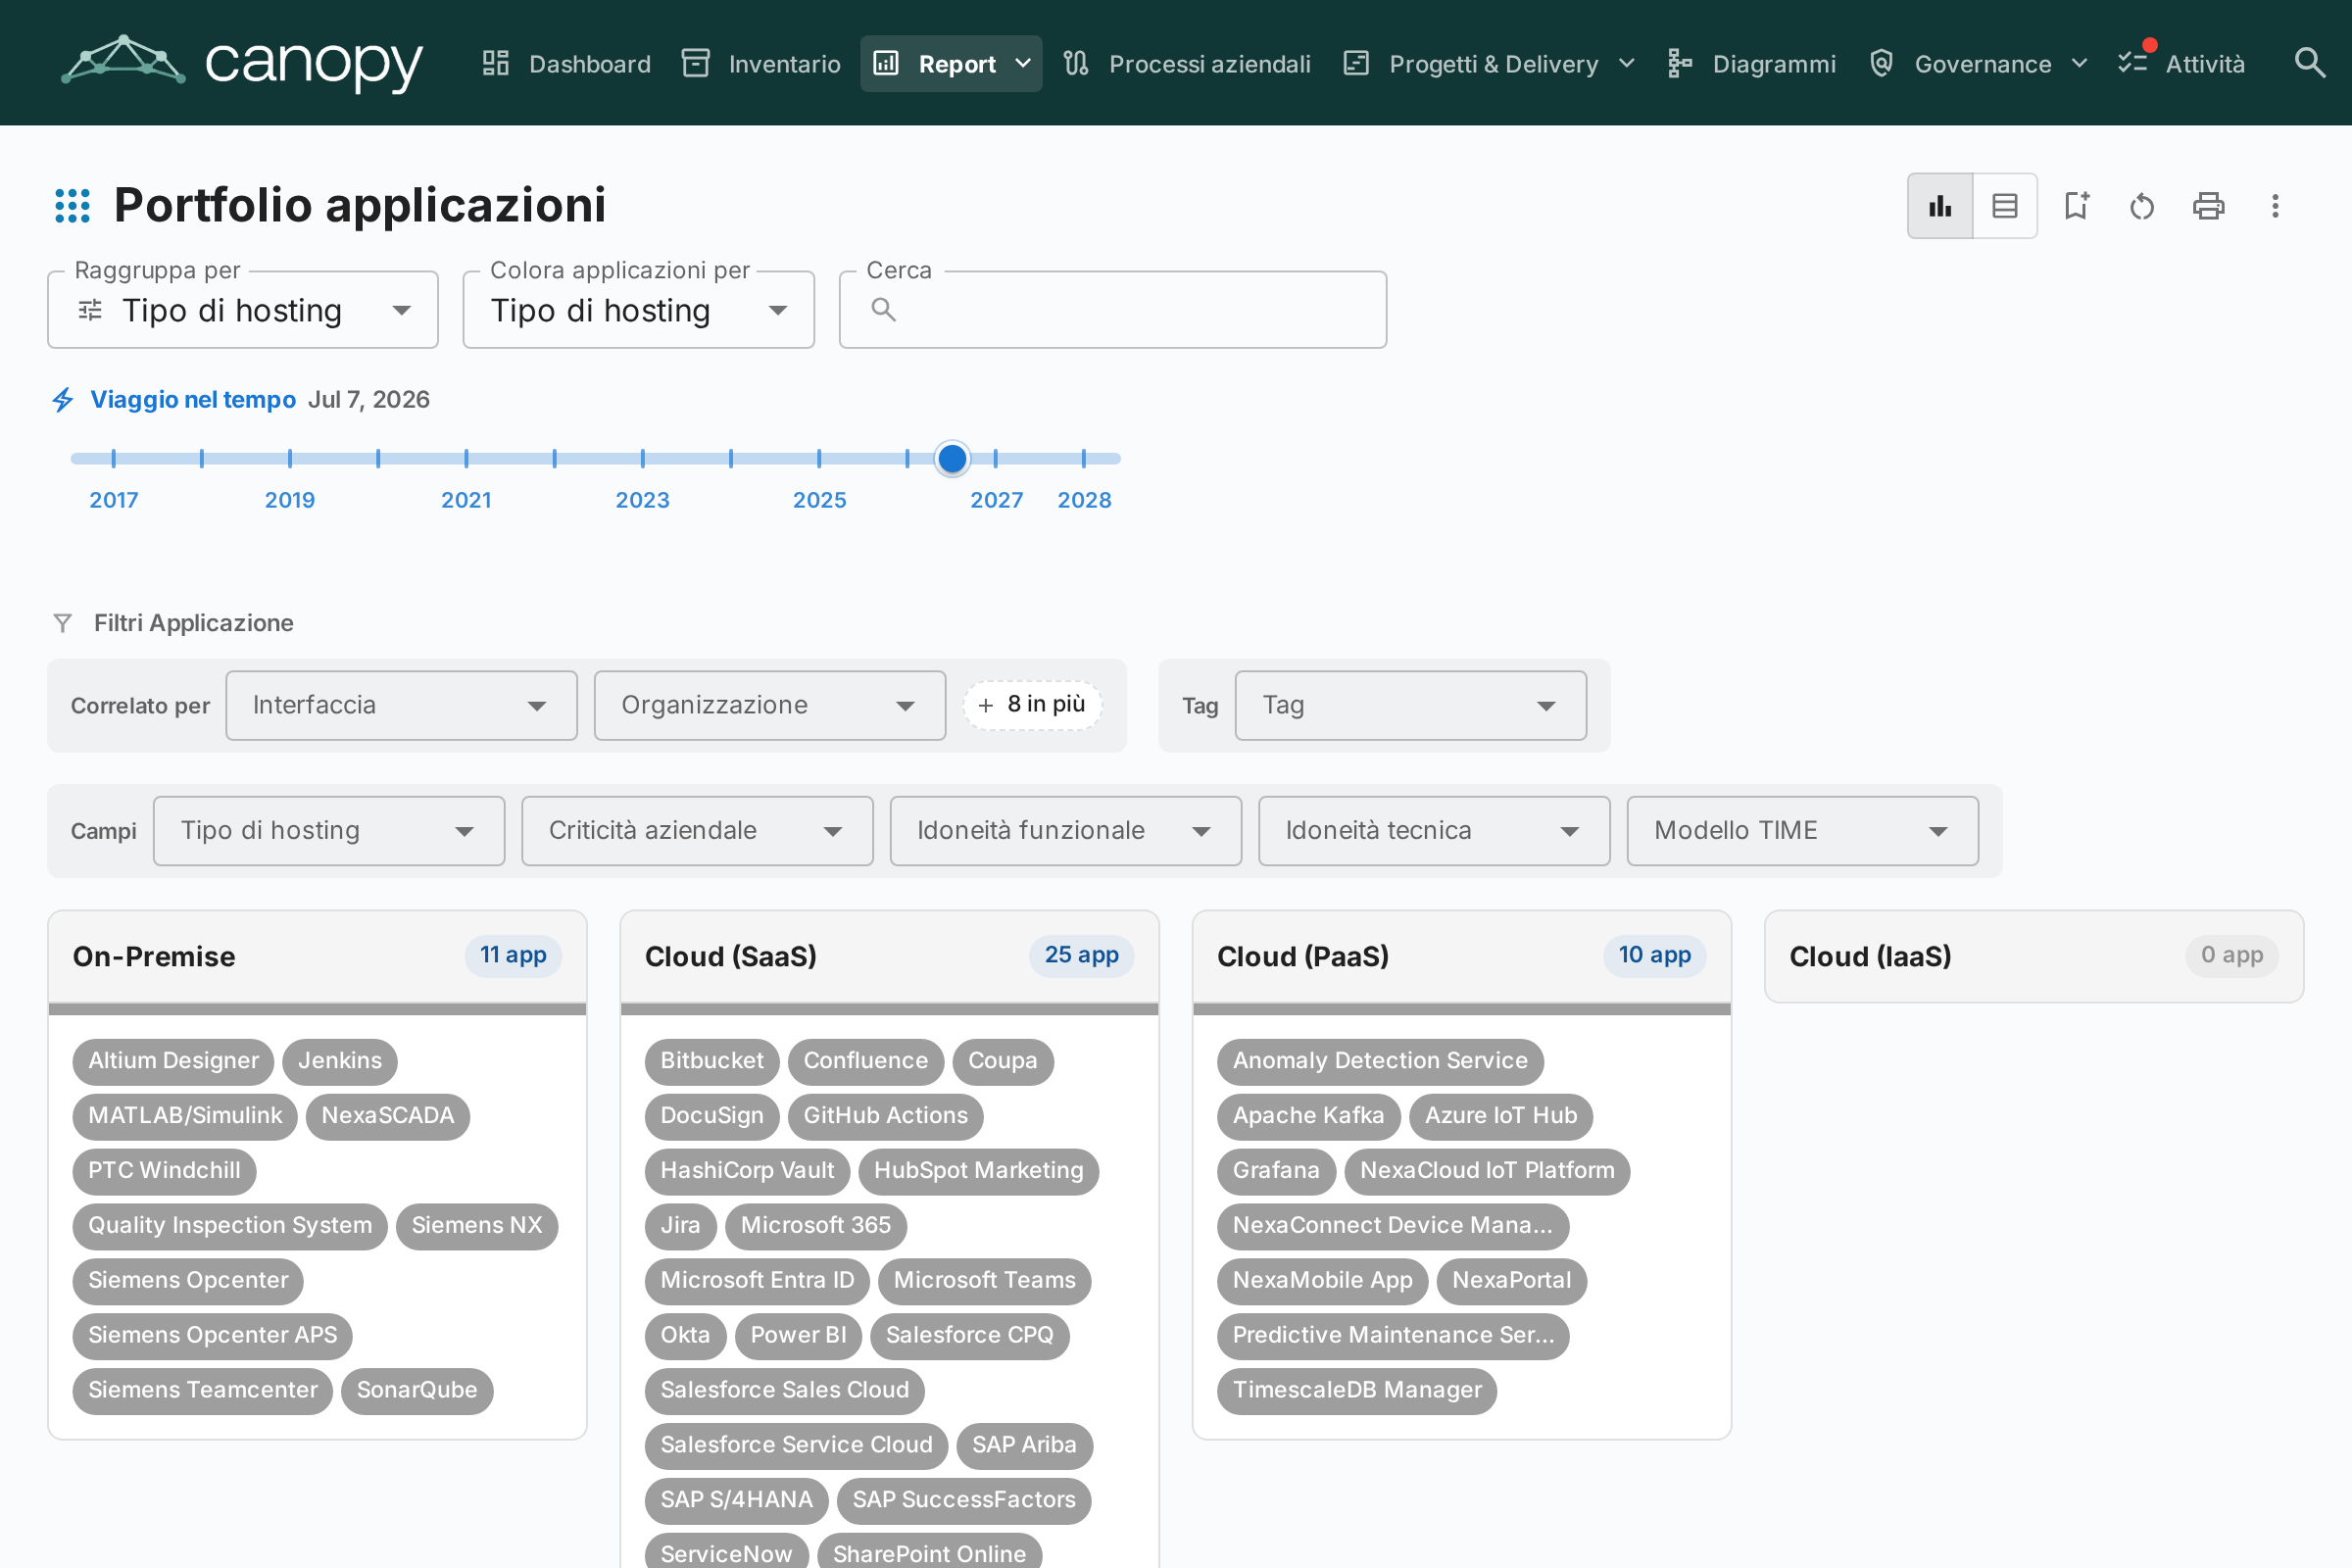Open the Idoneità tecnica dropdown
2352x1568 pixels.
[x=1434, y=831]
